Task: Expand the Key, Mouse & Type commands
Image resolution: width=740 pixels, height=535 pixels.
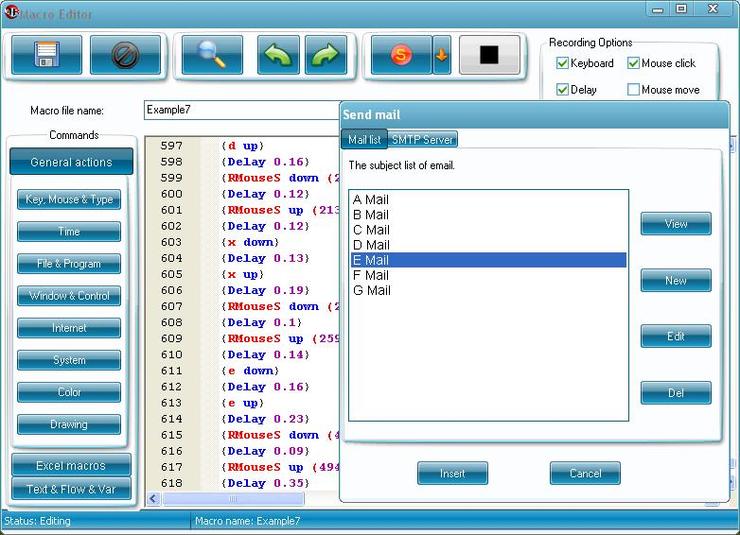Action: coord(69,200)
